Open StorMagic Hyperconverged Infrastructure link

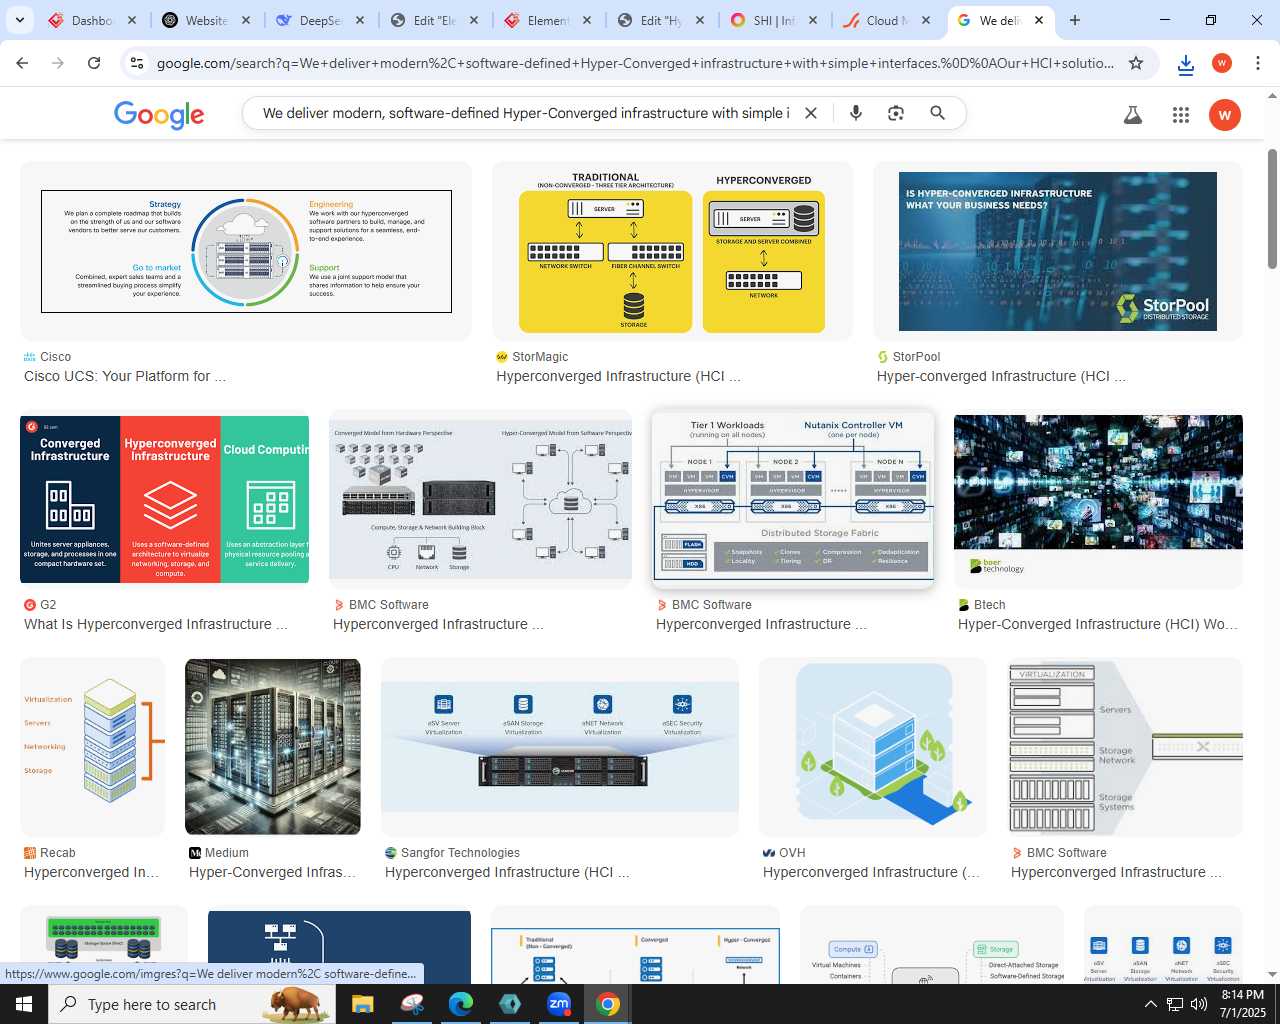point(618,376)
